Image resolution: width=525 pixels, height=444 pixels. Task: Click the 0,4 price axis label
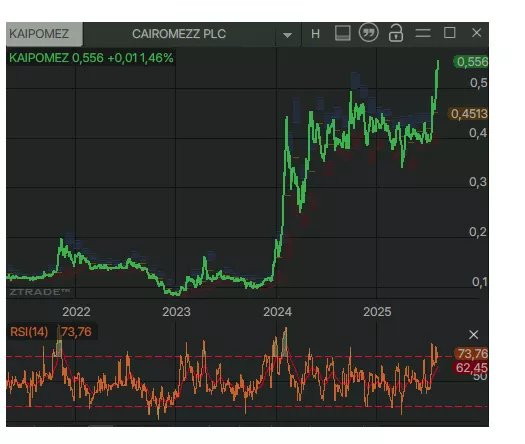[x=478, y=133]
